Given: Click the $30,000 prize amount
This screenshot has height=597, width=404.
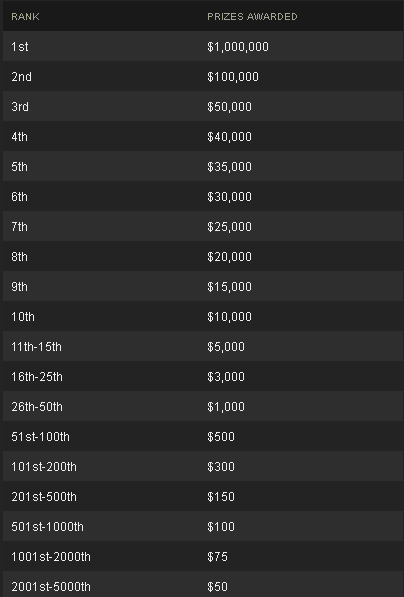Looking at the screenshot, I should pos(229,197).
